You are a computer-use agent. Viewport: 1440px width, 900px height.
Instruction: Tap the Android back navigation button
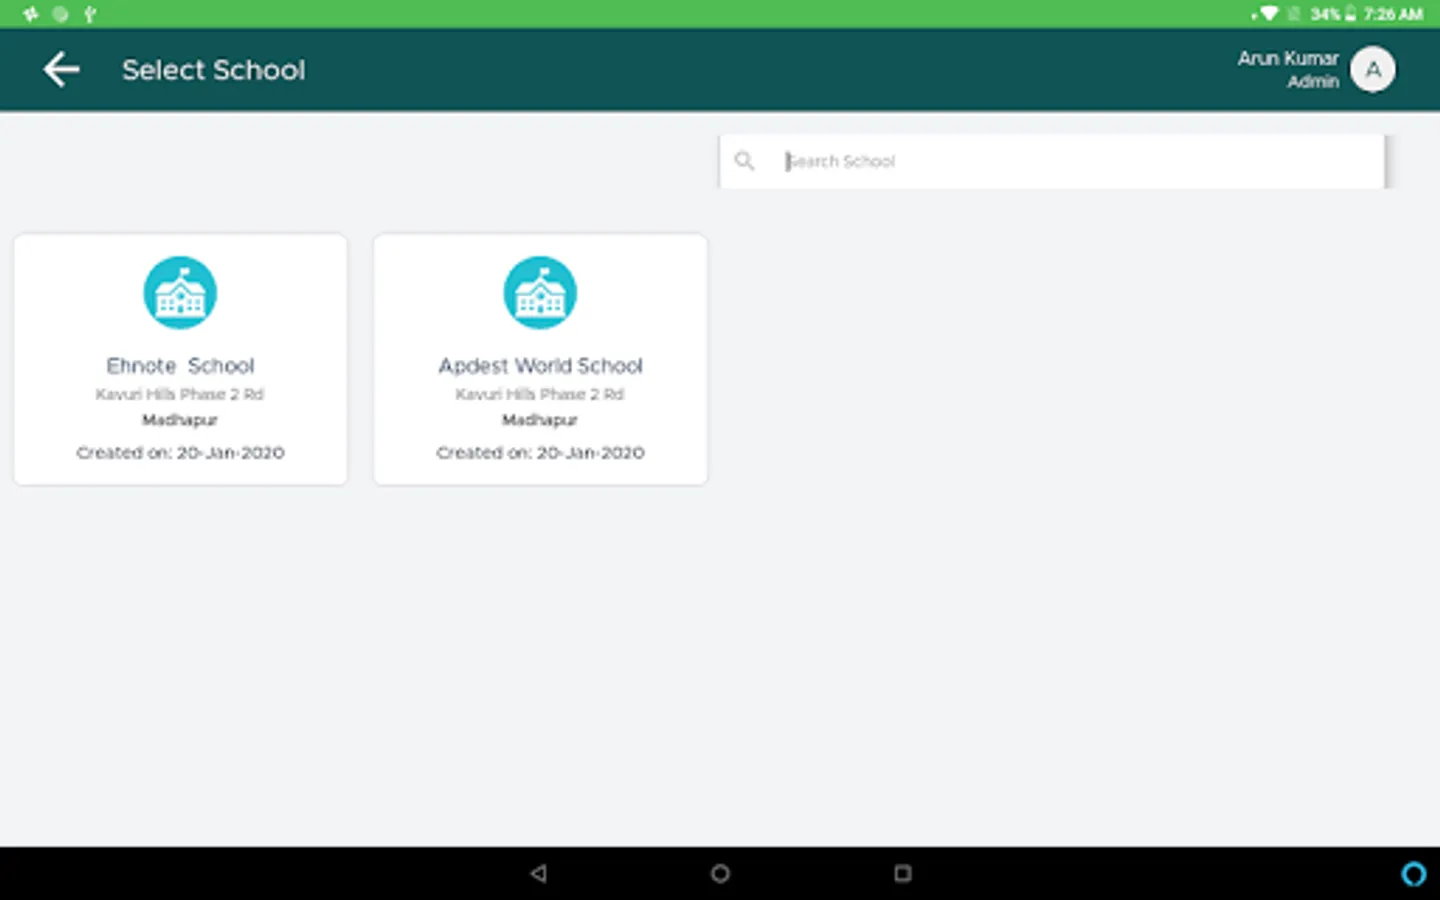coord(539,873)
